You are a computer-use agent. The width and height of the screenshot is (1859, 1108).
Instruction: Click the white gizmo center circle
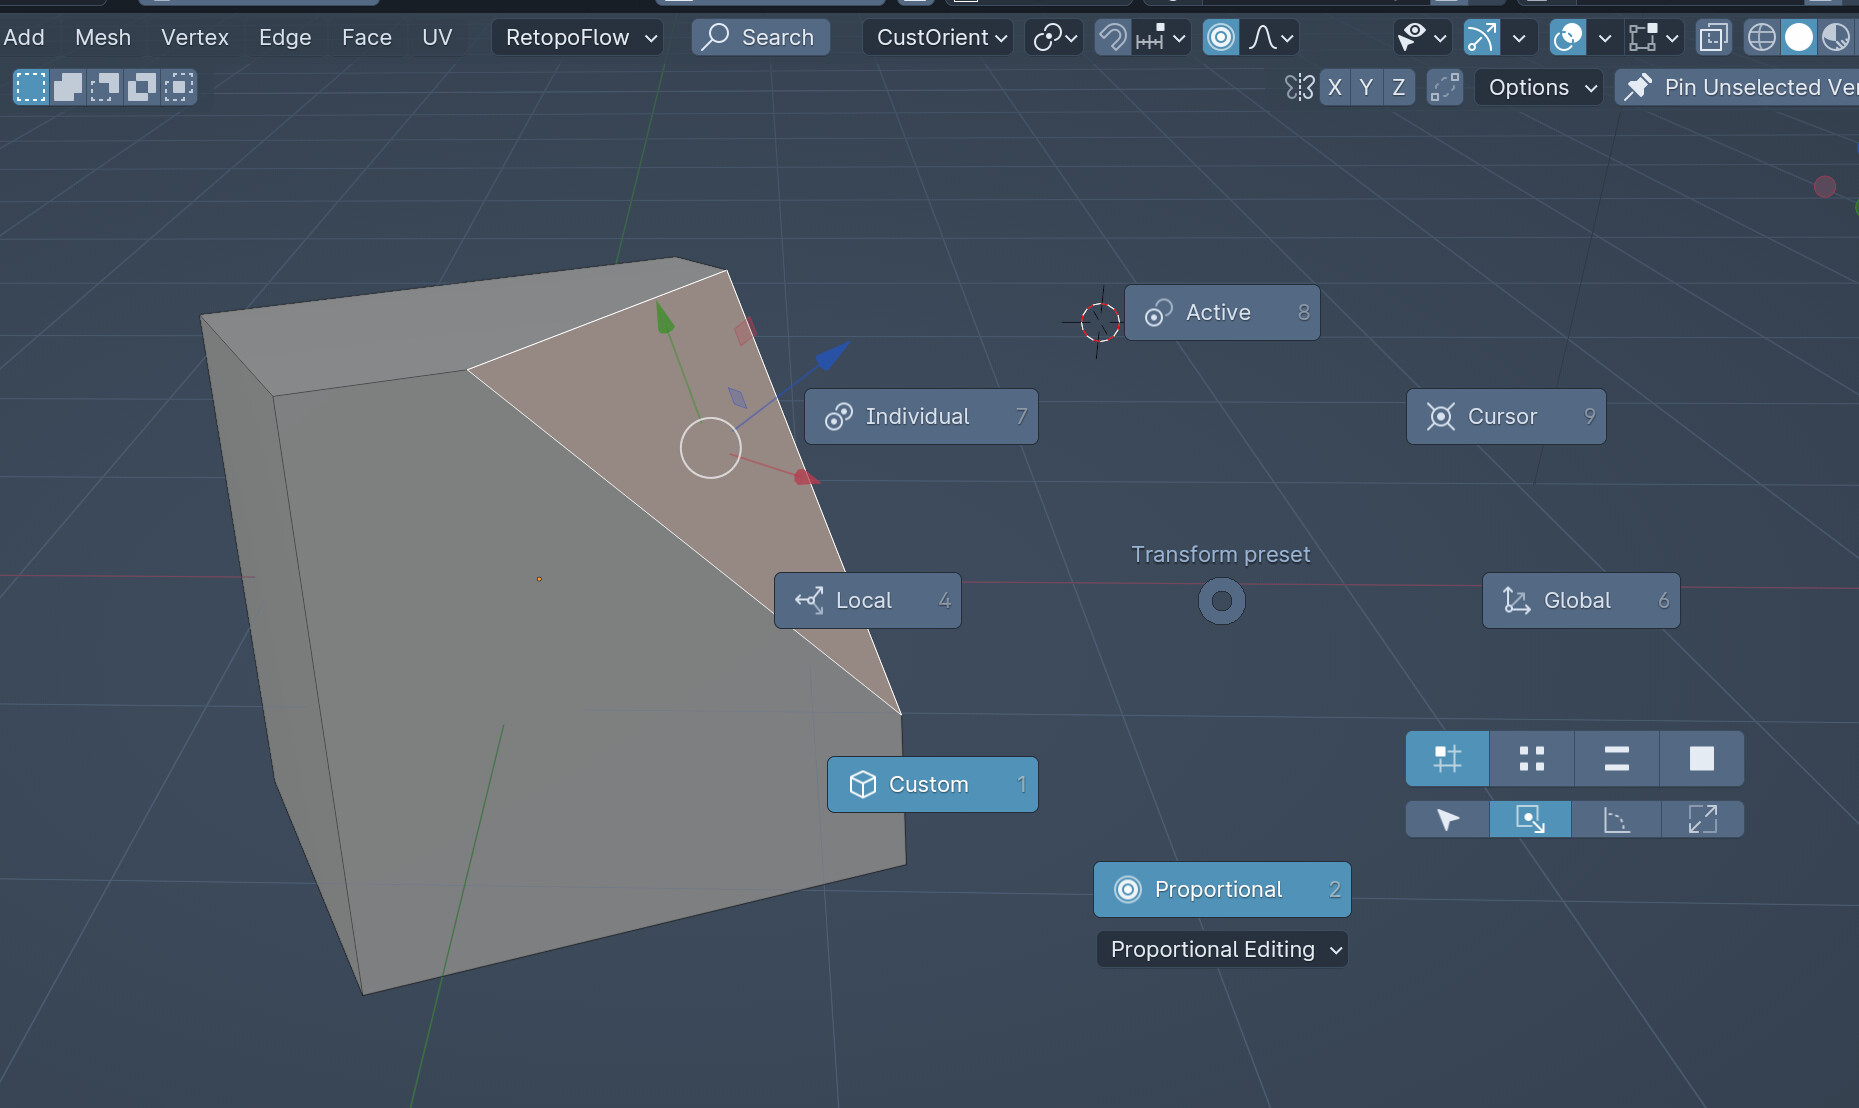pos(710,448)
